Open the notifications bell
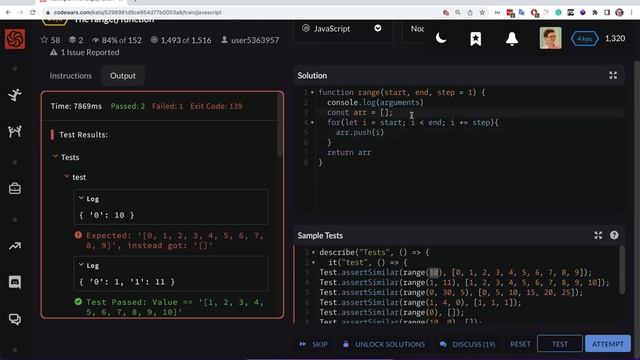This screenshot has width=640, height=360. [x=512, y=39]
